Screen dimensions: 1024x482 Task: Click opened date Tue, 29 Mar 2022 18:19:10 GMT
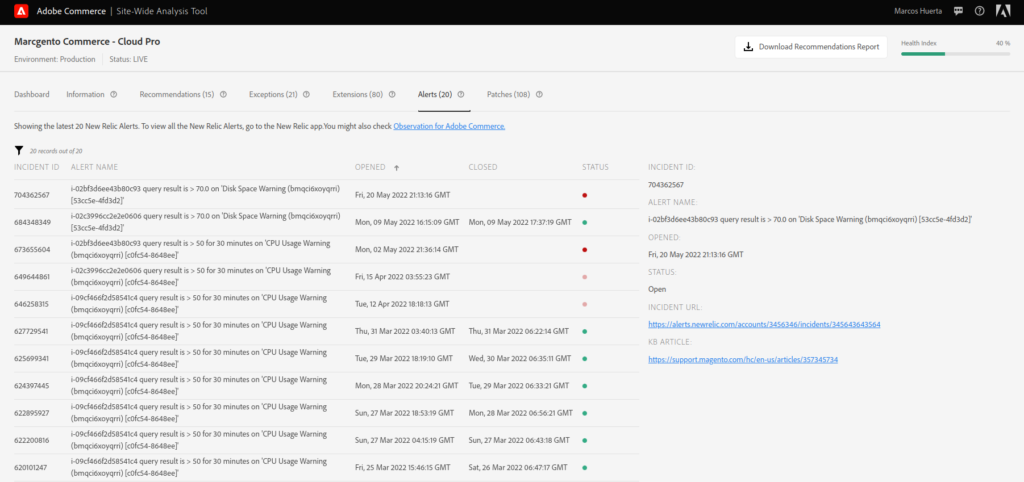[x=404, y=359]
